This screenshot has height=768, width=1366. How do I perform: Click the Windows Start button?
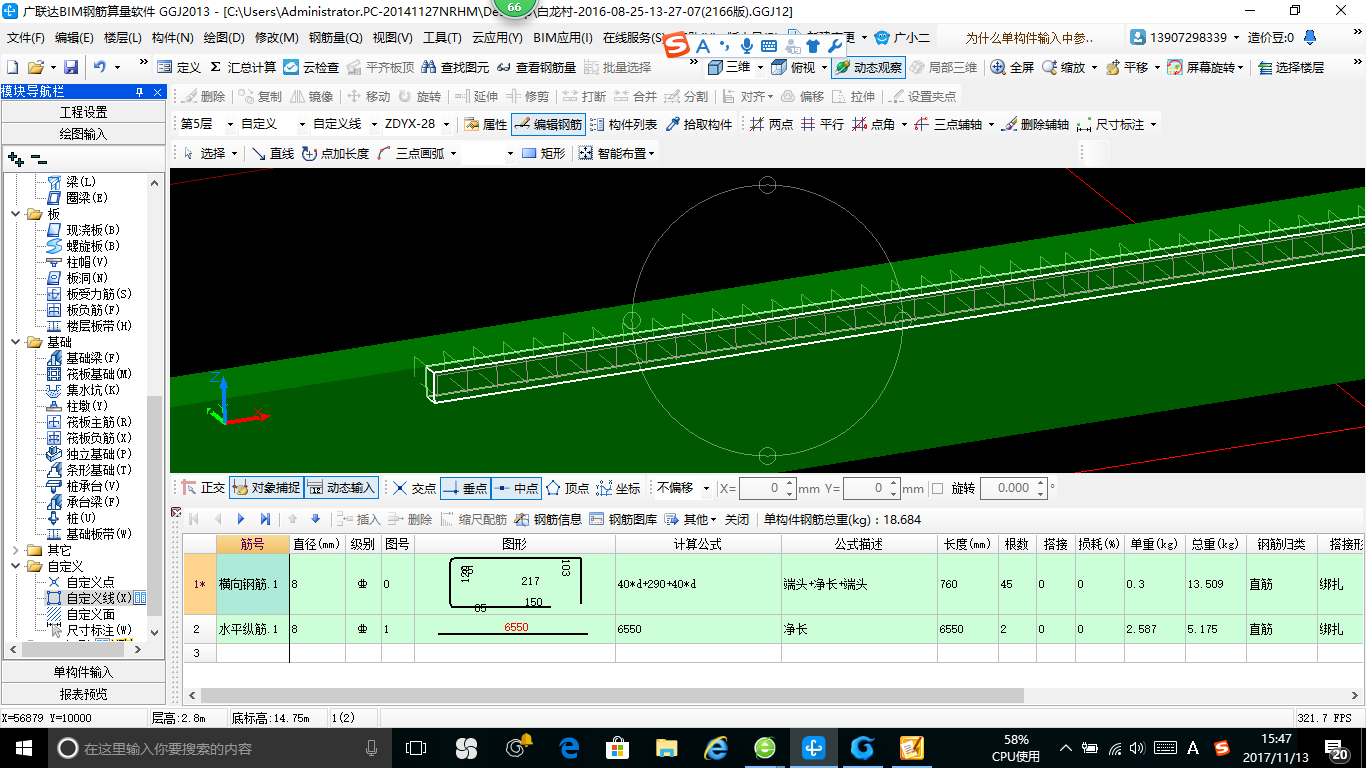(24, 747)
